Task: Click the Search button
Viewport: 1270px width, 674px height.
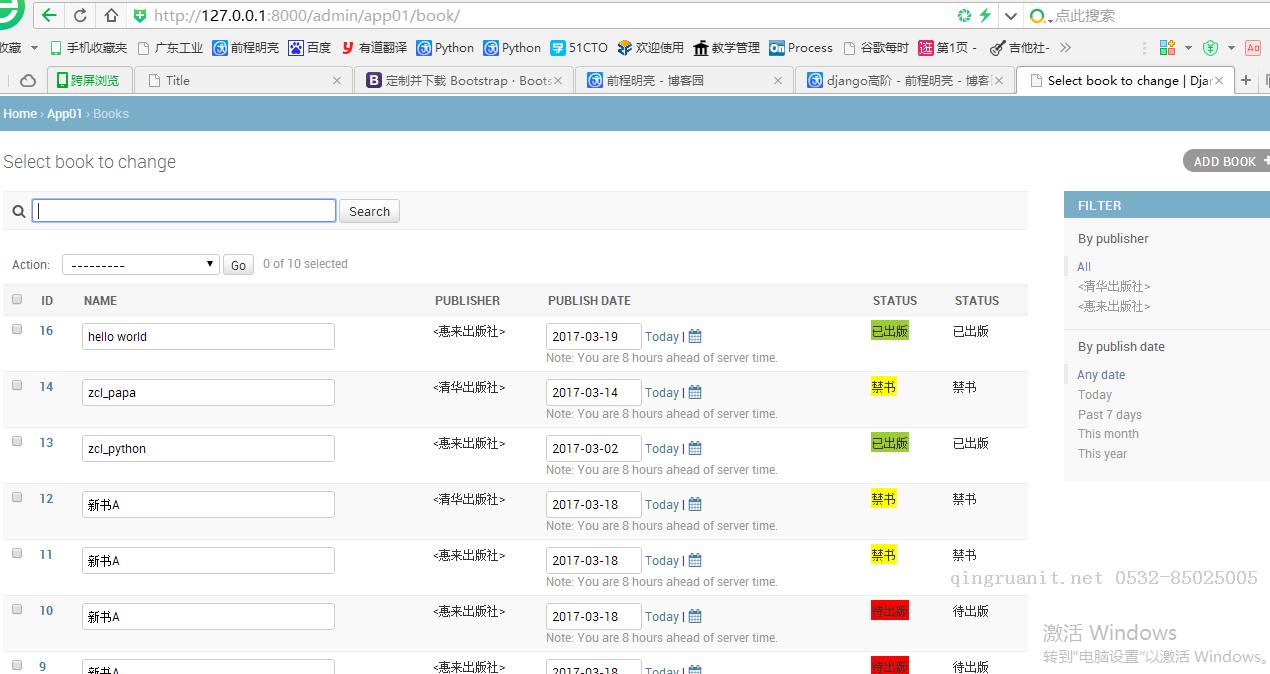Action: 369,211
